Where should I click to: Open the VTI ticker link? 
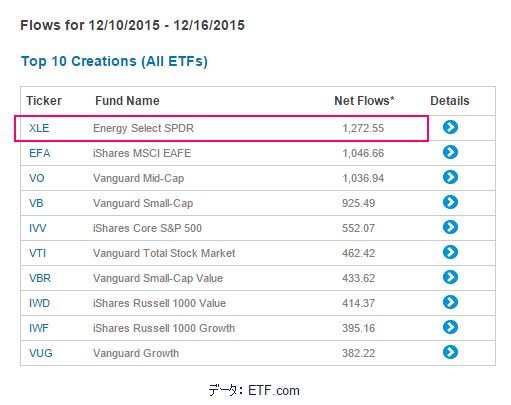(x=37, y=253)
